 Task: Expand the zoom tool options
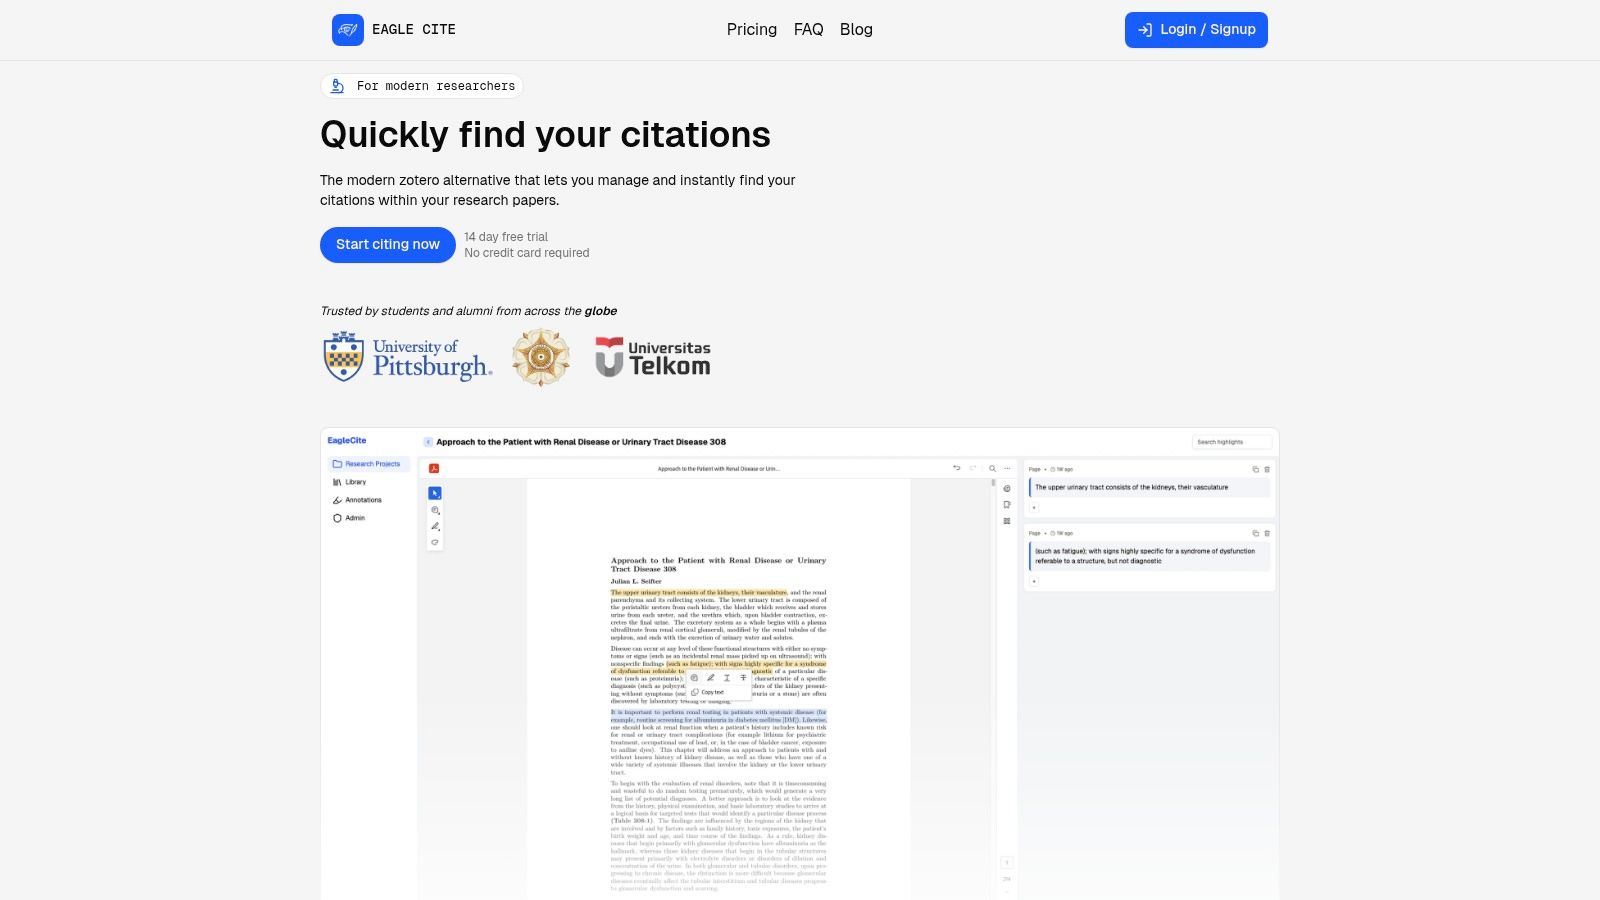coord(435,510)
